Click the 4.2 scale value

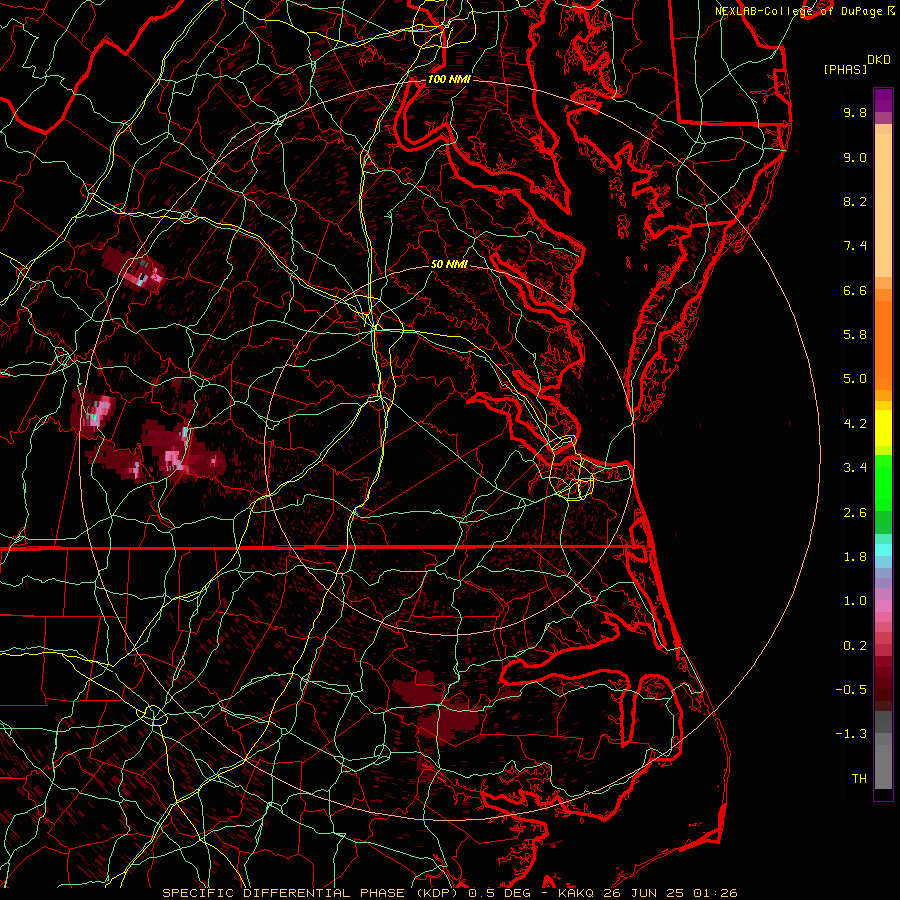tap(855, 424)
